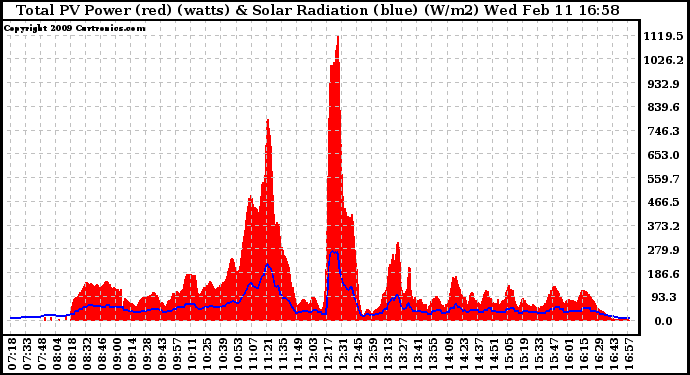The image size is (690, 375).
Task: Click the y-axis value 186.6
Action: point(664,274)
